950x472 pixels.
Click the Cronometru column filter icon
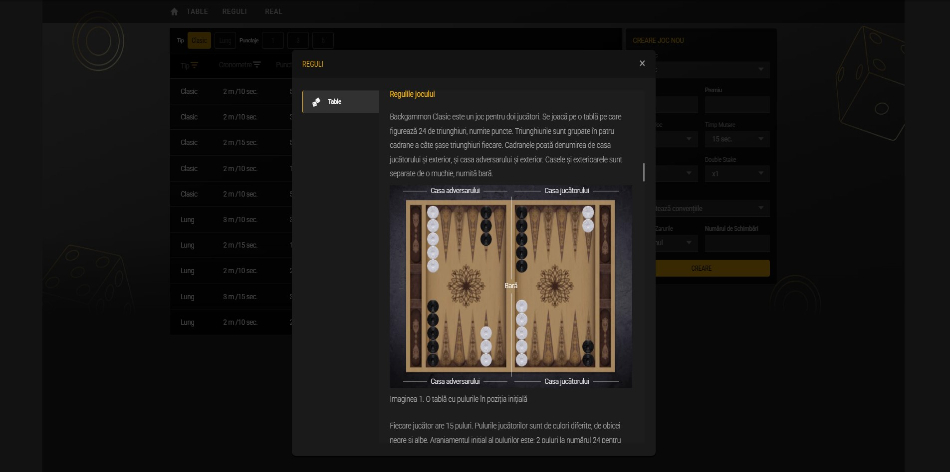(x=257, y=65)
